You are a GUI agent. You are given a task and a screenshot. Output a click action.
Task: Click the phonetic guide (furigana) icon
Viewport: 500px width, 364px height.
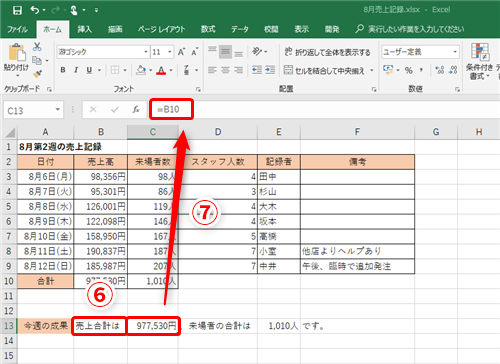(x=186, y=70)
